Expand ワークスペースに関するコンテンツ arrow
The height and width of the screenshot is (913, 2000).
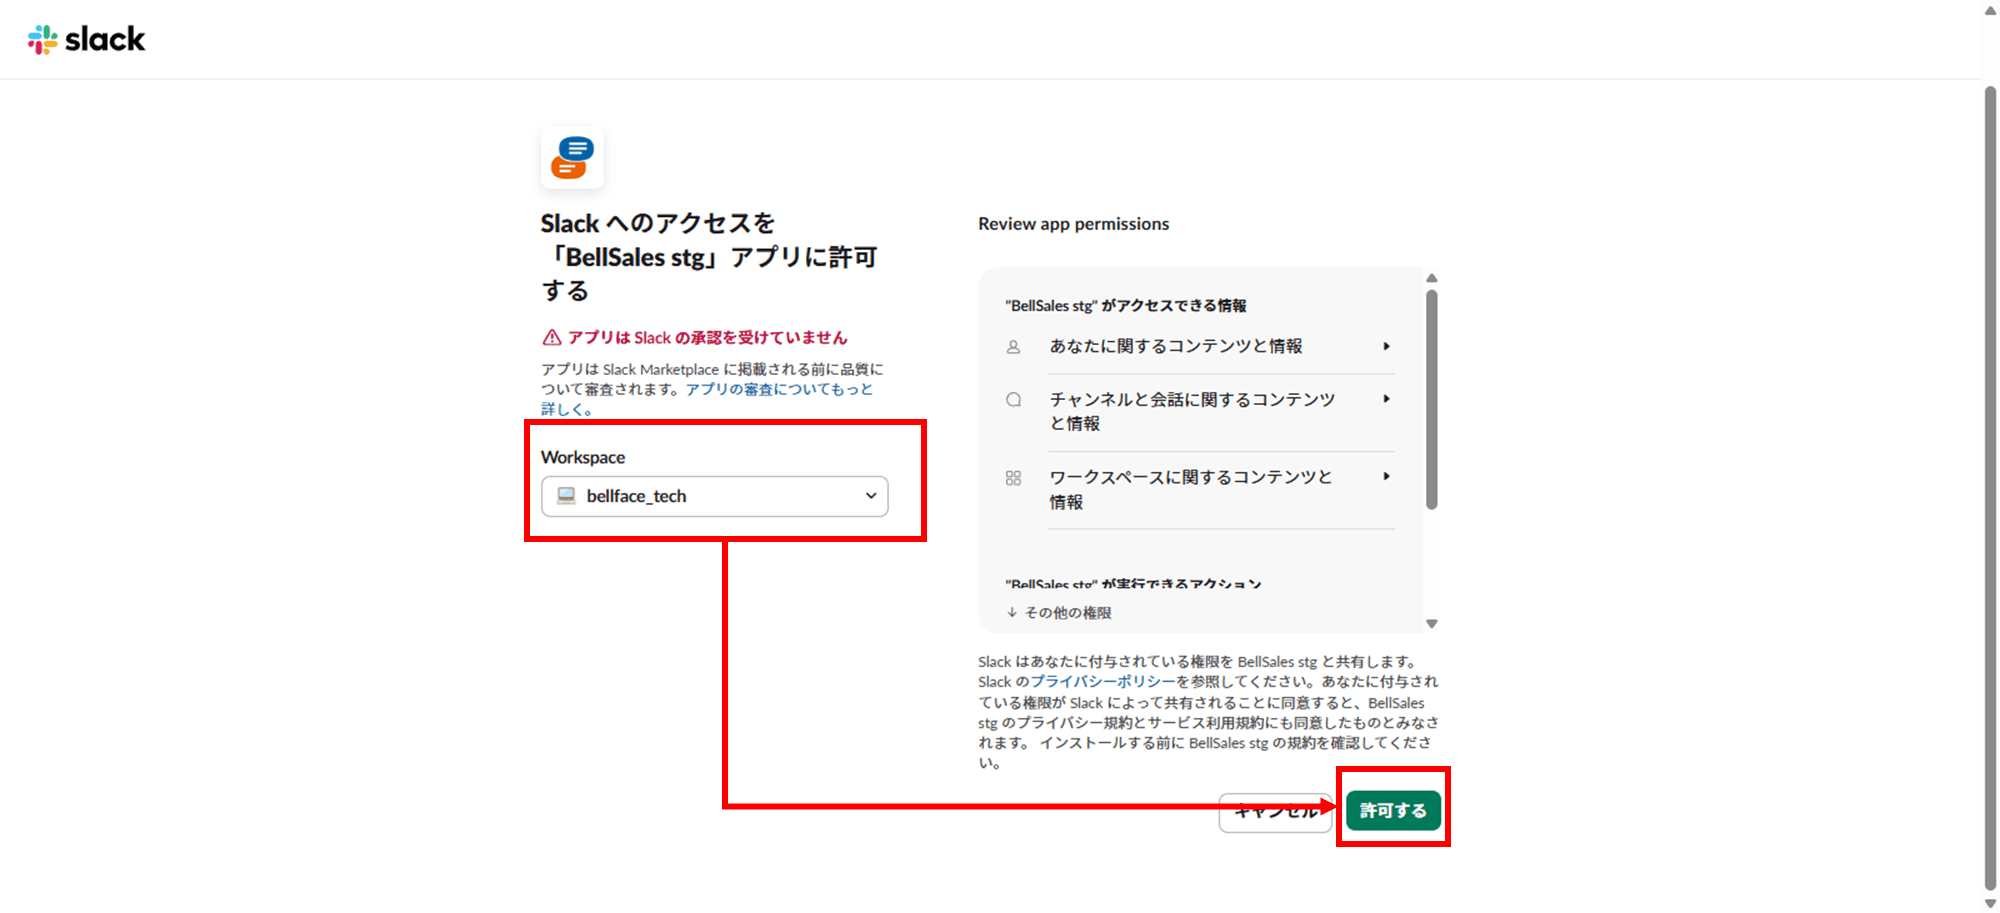point(1386,476)
